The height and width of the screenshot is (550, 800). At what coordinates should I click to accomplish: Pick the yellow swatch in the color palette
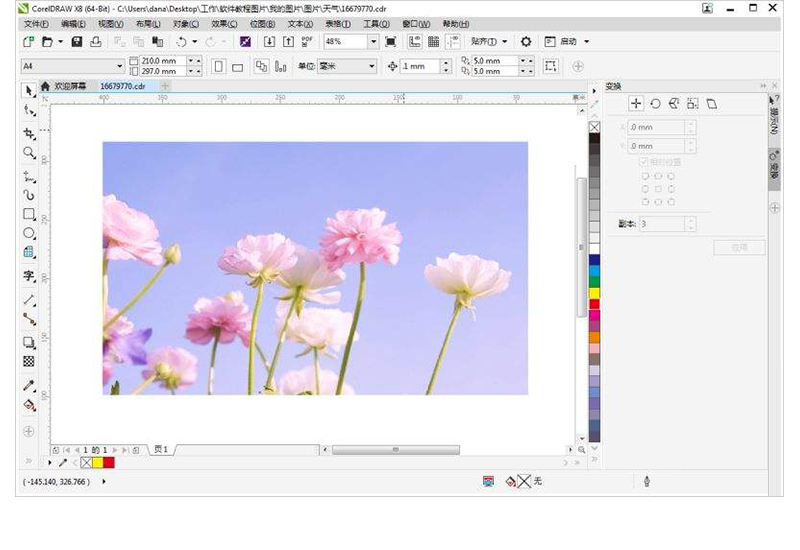tap(594, 293)
